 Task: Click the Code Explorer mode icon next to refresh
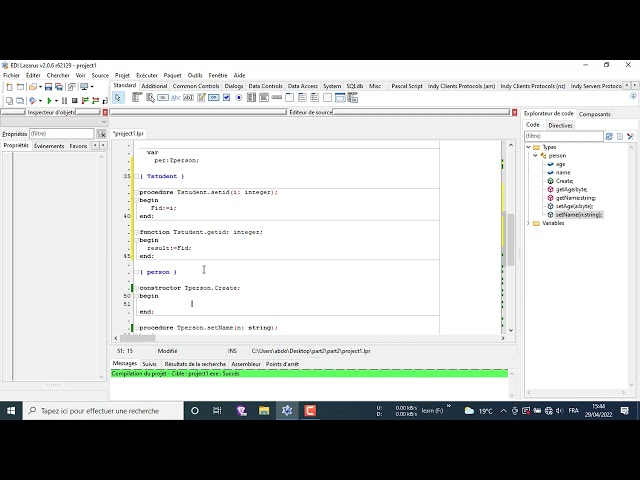620,136
